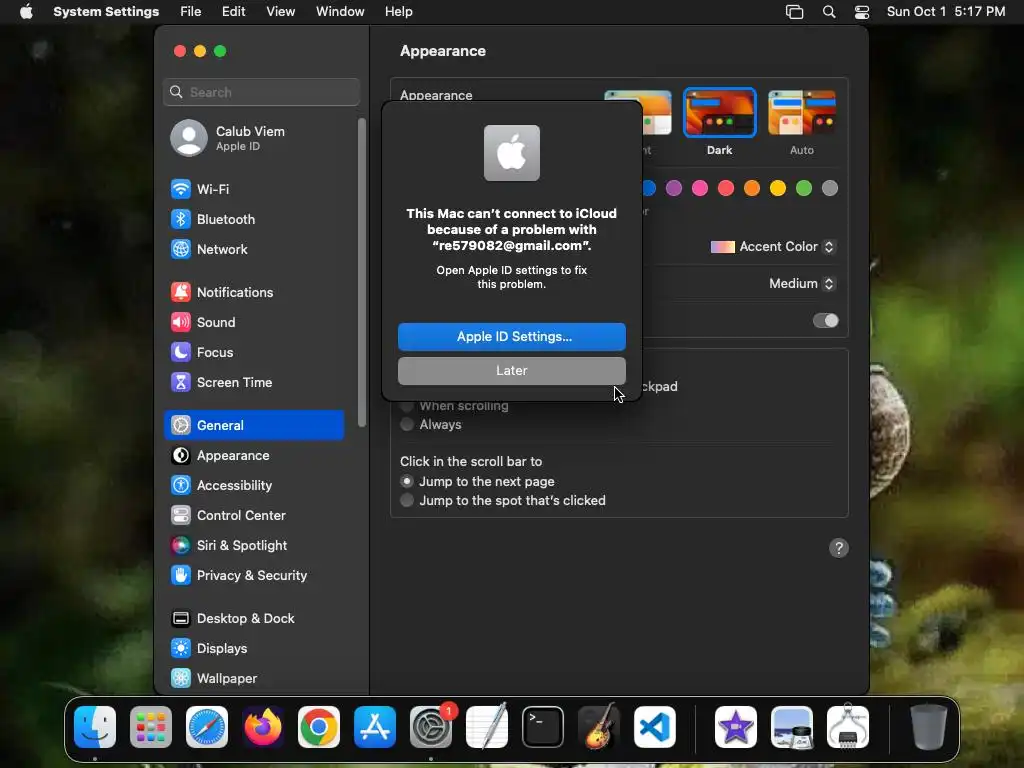Click the help question mark button

click(839, 548)
